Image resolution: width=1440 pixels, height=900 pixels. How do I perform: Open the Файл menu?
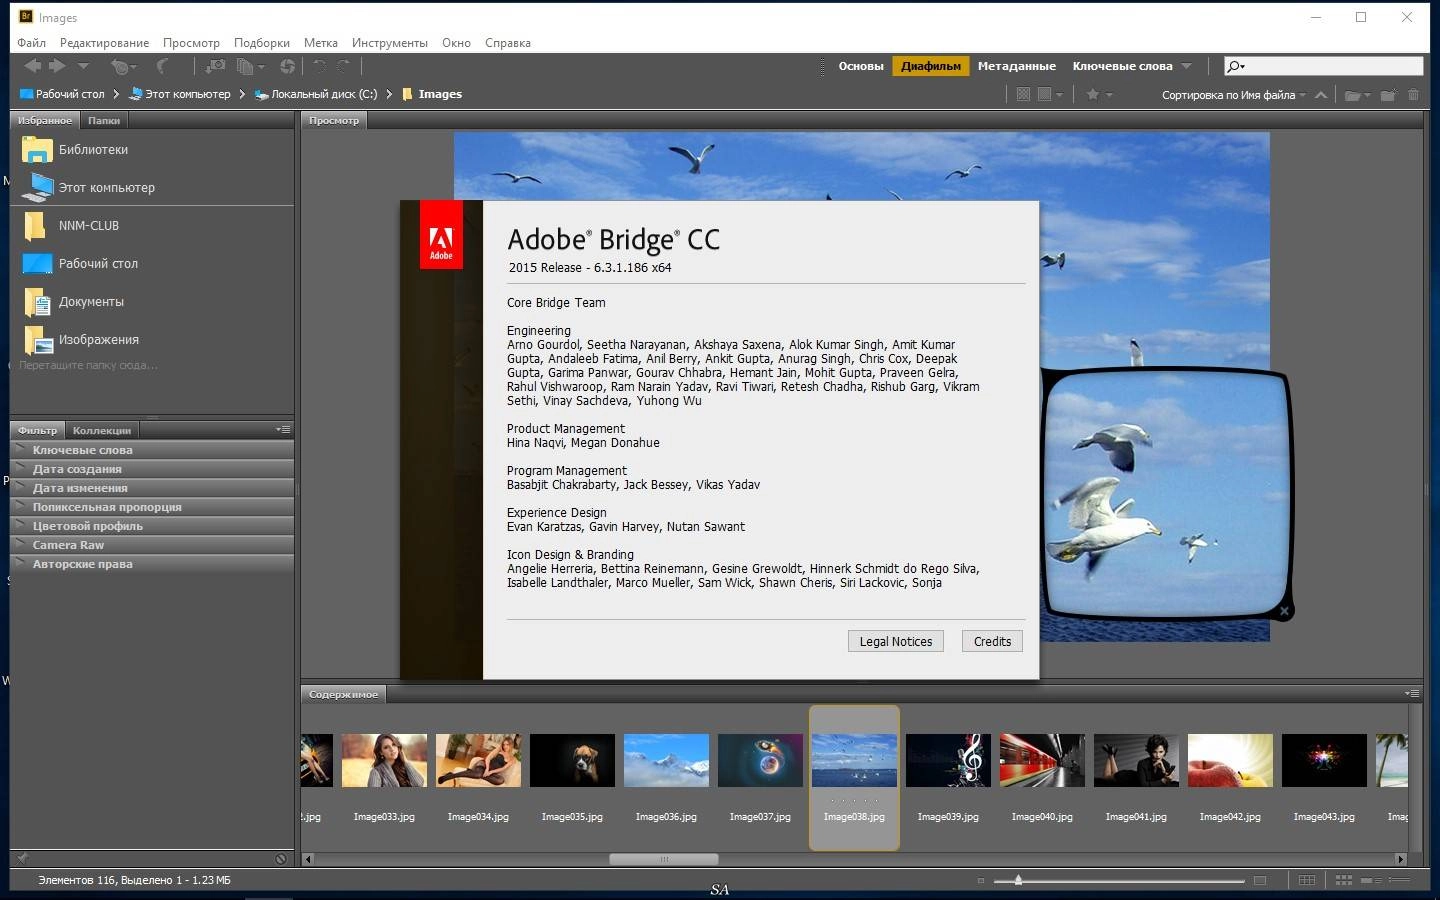point(32,43)
